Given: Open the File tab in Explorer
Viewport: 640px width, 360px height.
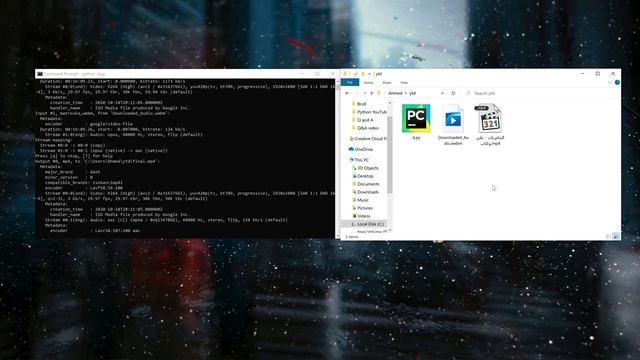Looking at the screenshot, I should pos(350,82).
